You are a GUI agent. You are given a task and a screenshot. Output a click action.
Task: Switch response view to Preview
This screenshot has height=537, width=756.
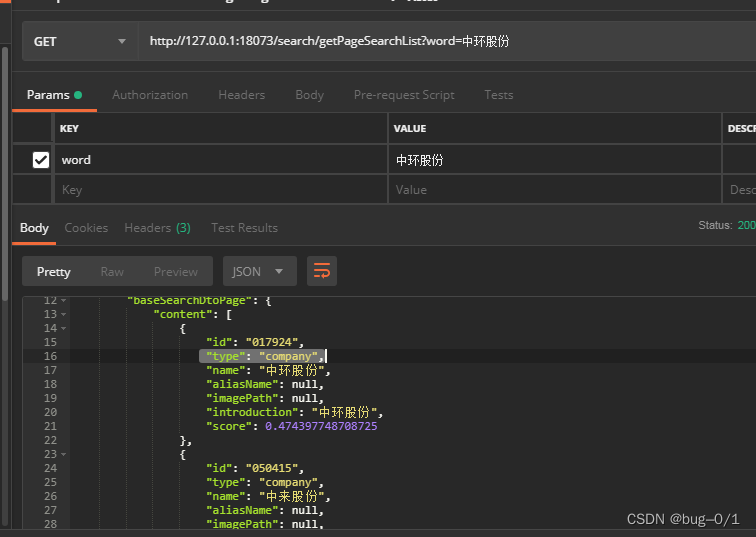coord(176,271)
